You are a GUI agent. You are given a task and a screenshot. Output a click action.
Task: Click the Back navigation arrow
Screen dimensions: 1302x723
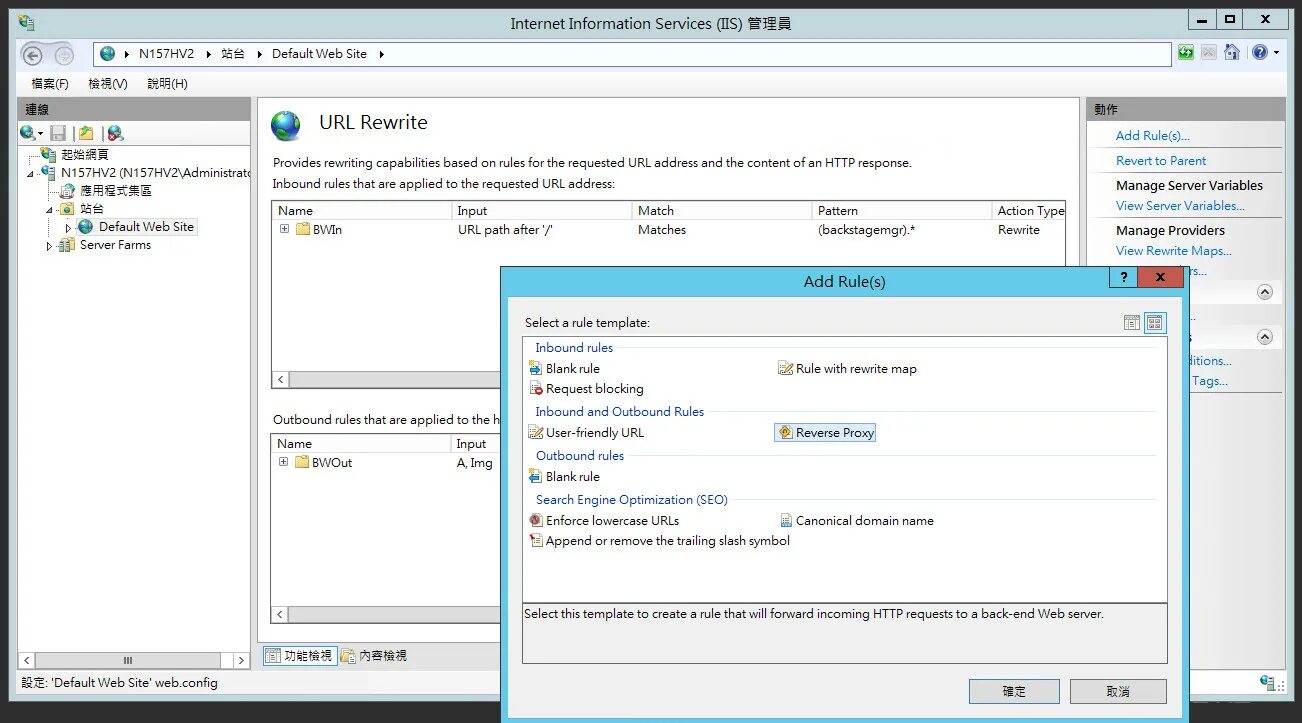tap(33, 55)
